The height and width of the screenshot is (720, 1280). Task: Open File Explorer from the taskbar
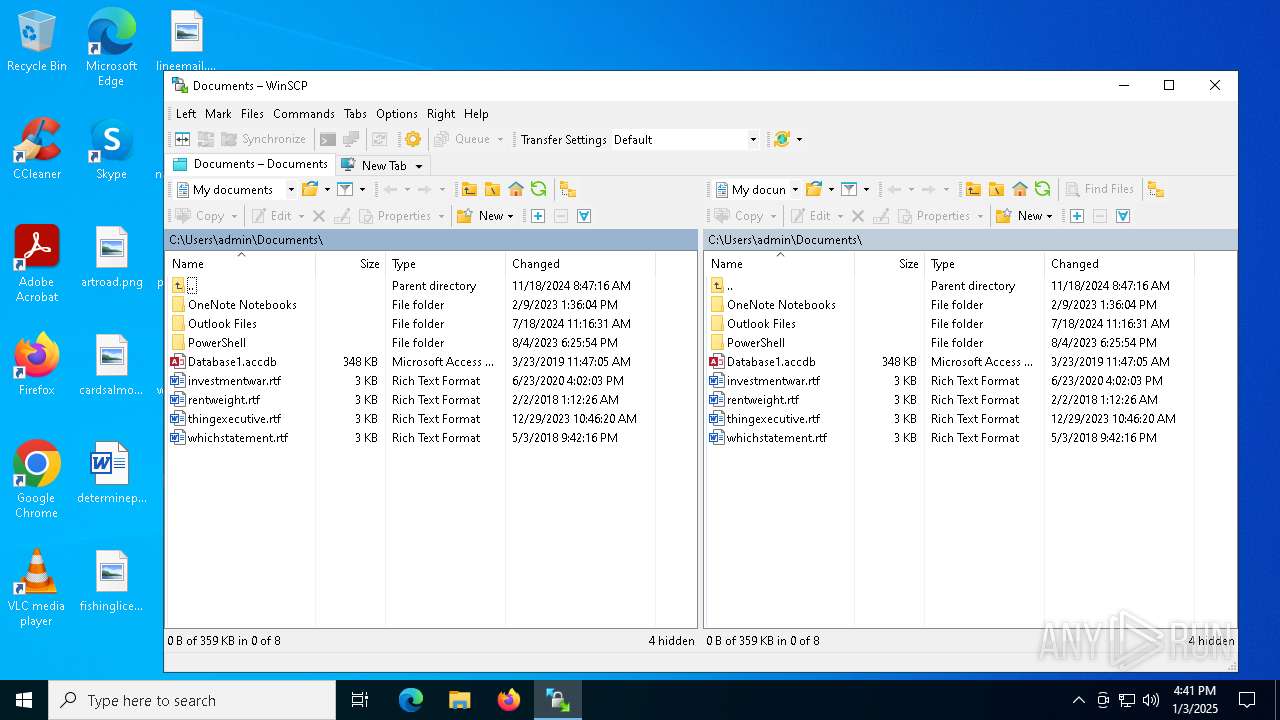point(459,700)
